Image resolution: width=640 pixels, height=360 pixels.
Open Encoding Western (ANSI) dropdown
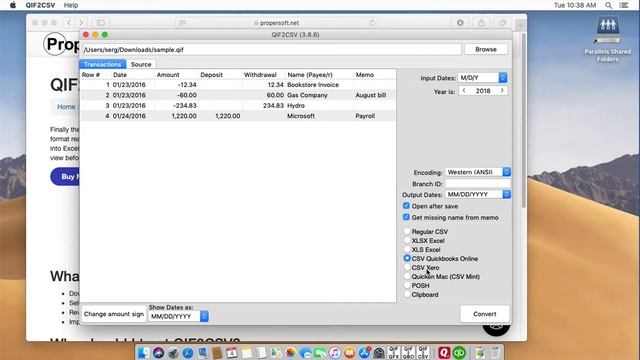coord(478,172)
